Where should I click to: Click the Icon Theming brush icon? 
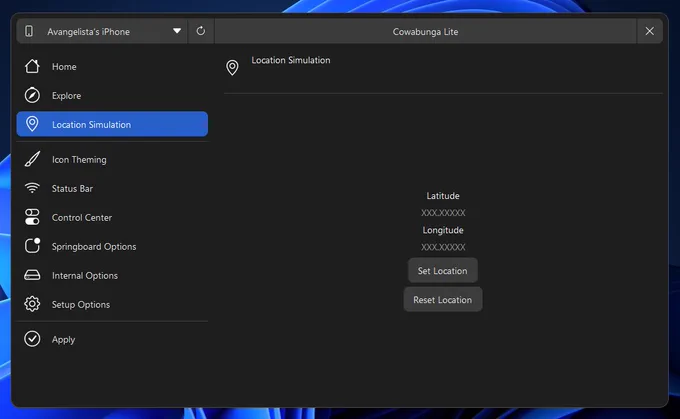(x=32, y=159)
